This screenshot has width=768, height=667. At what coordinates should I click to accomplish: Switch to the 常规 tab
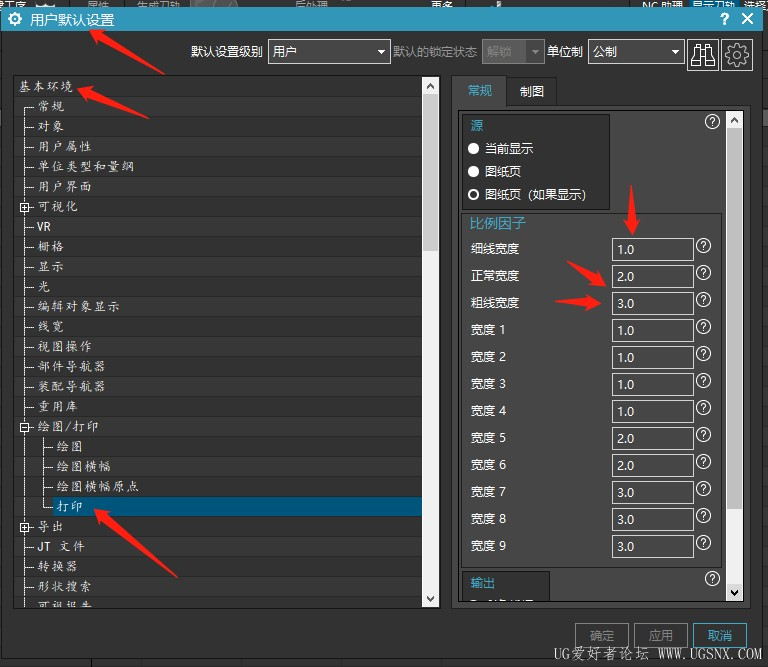click(480, 91)
